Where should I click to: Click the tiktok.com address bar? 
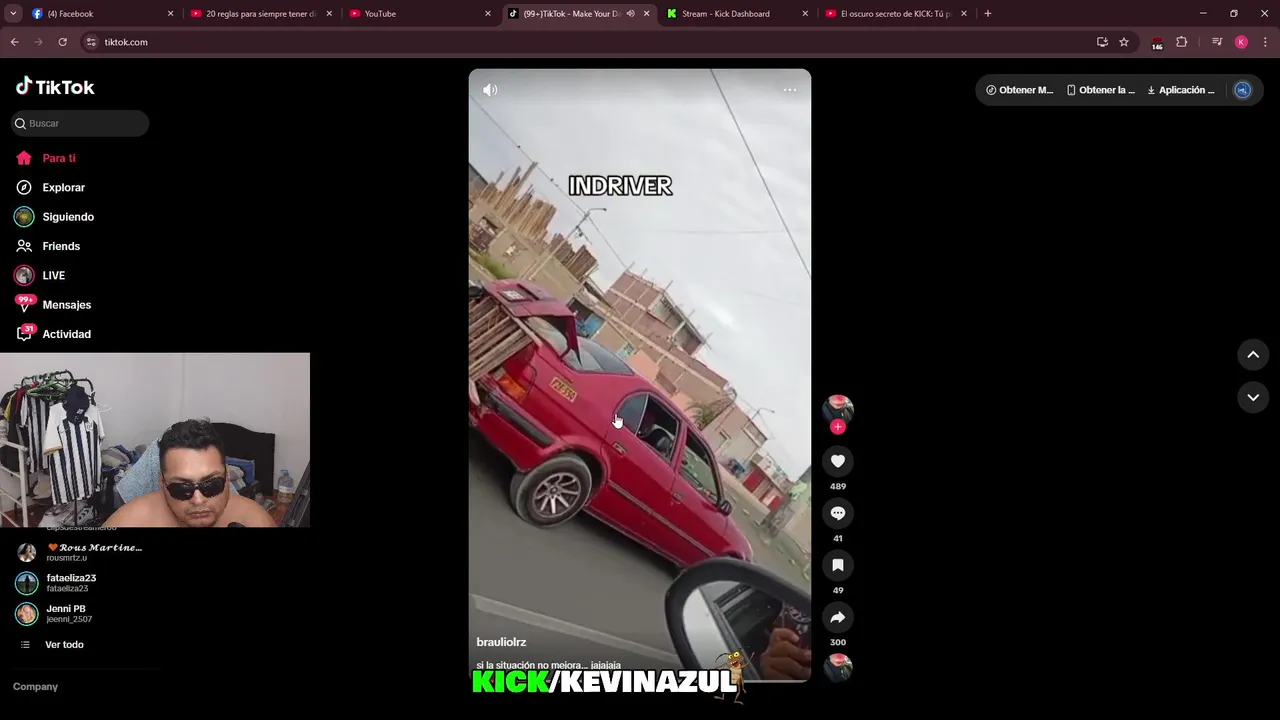(590, 42)
